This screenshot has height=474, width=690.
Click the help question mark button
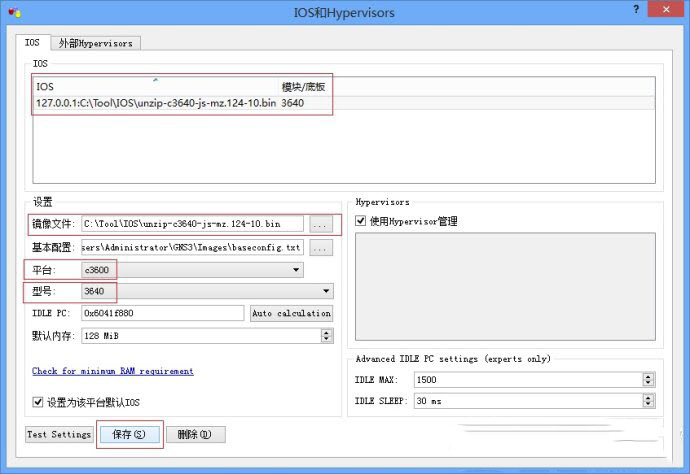[x=636, y=9]
